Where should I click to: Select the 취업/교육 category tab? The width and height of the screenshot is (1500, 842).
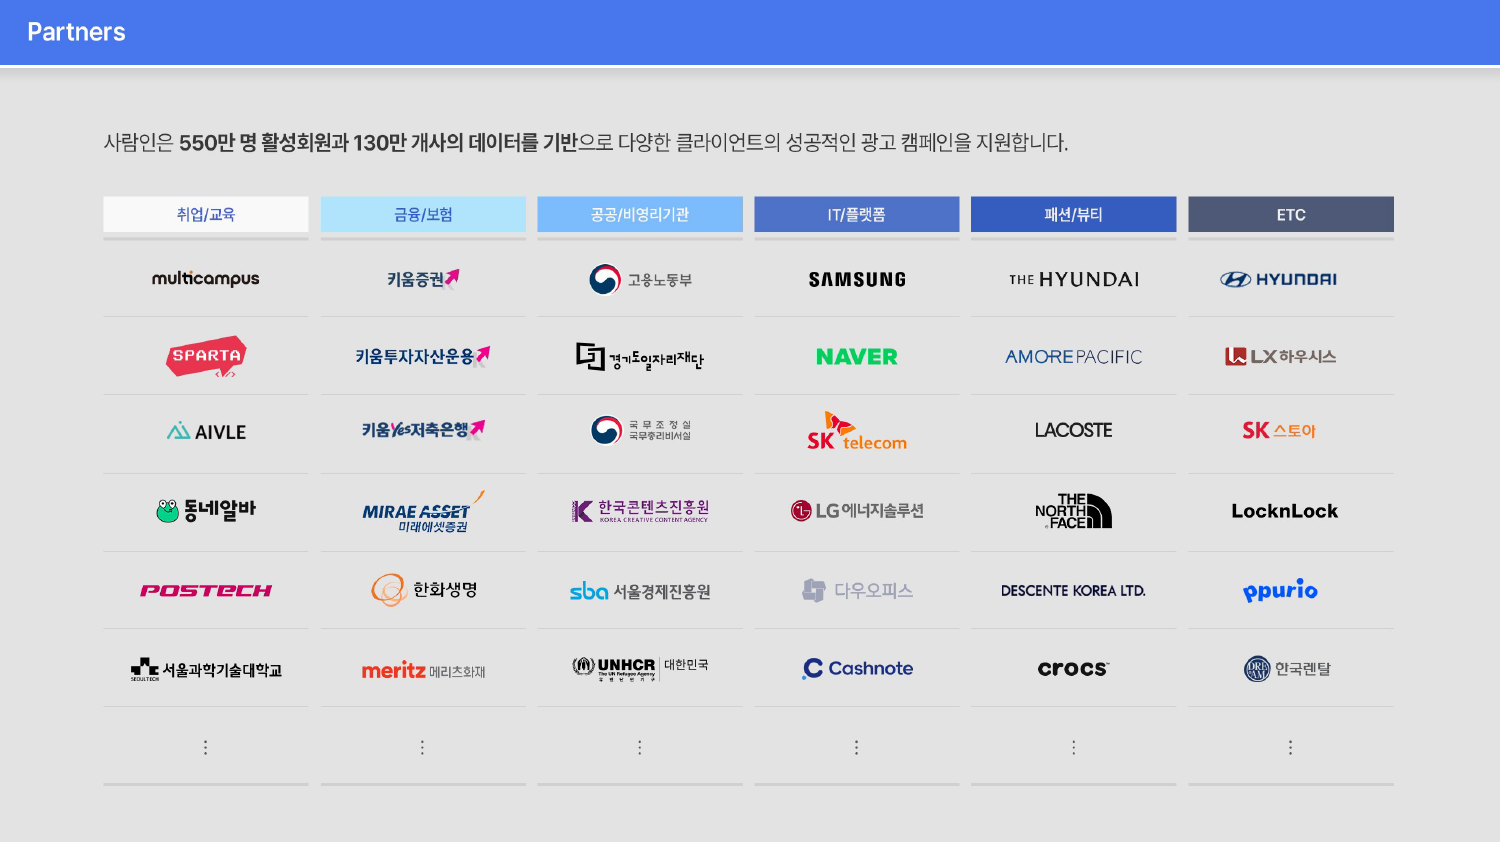tap(206, 214)
